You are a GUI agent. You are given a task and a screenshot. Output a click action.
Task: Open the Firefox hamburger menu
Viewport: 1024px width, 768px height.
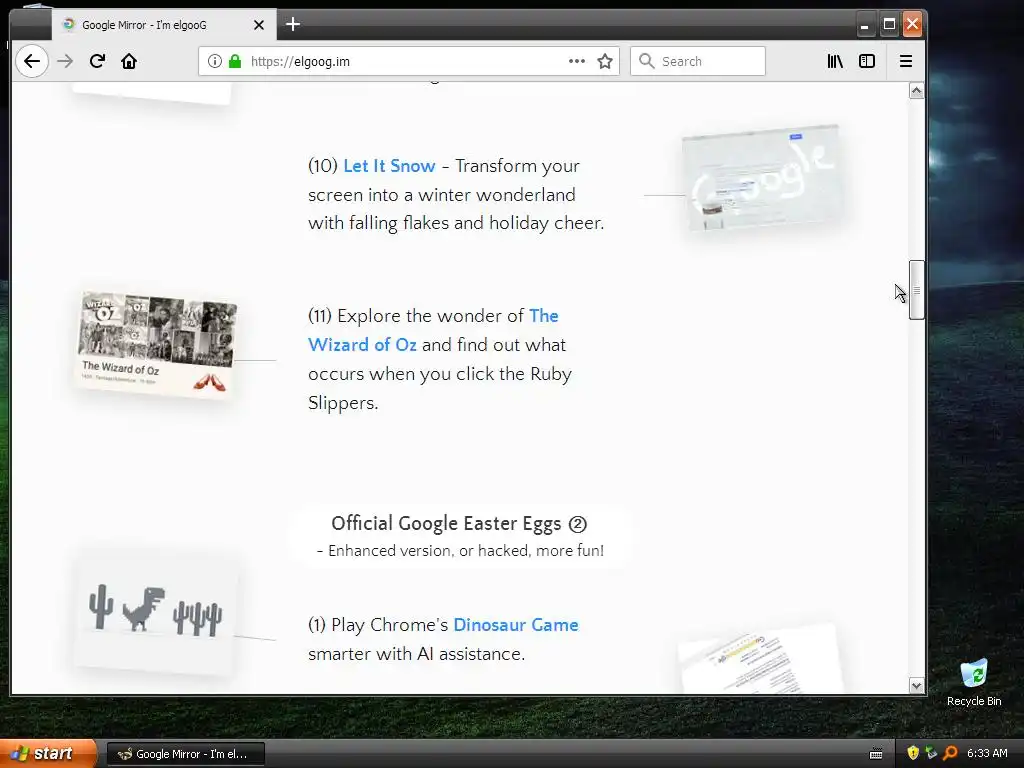(906, 61)
